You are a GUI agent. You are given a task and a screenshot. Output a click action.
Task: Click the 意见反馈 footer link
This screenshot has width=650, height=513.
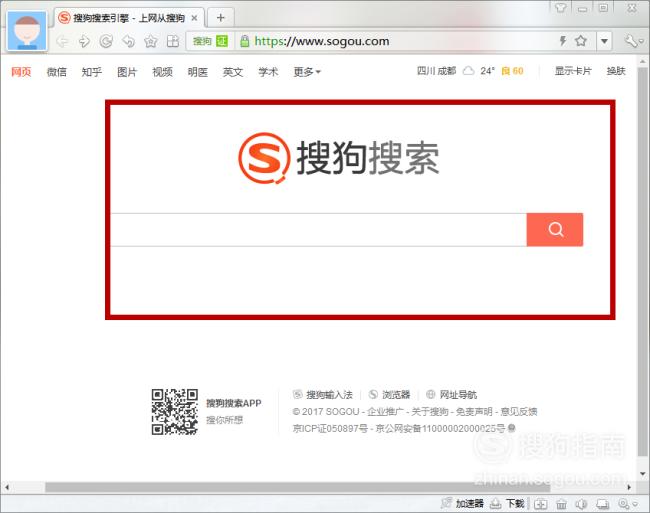519,411
